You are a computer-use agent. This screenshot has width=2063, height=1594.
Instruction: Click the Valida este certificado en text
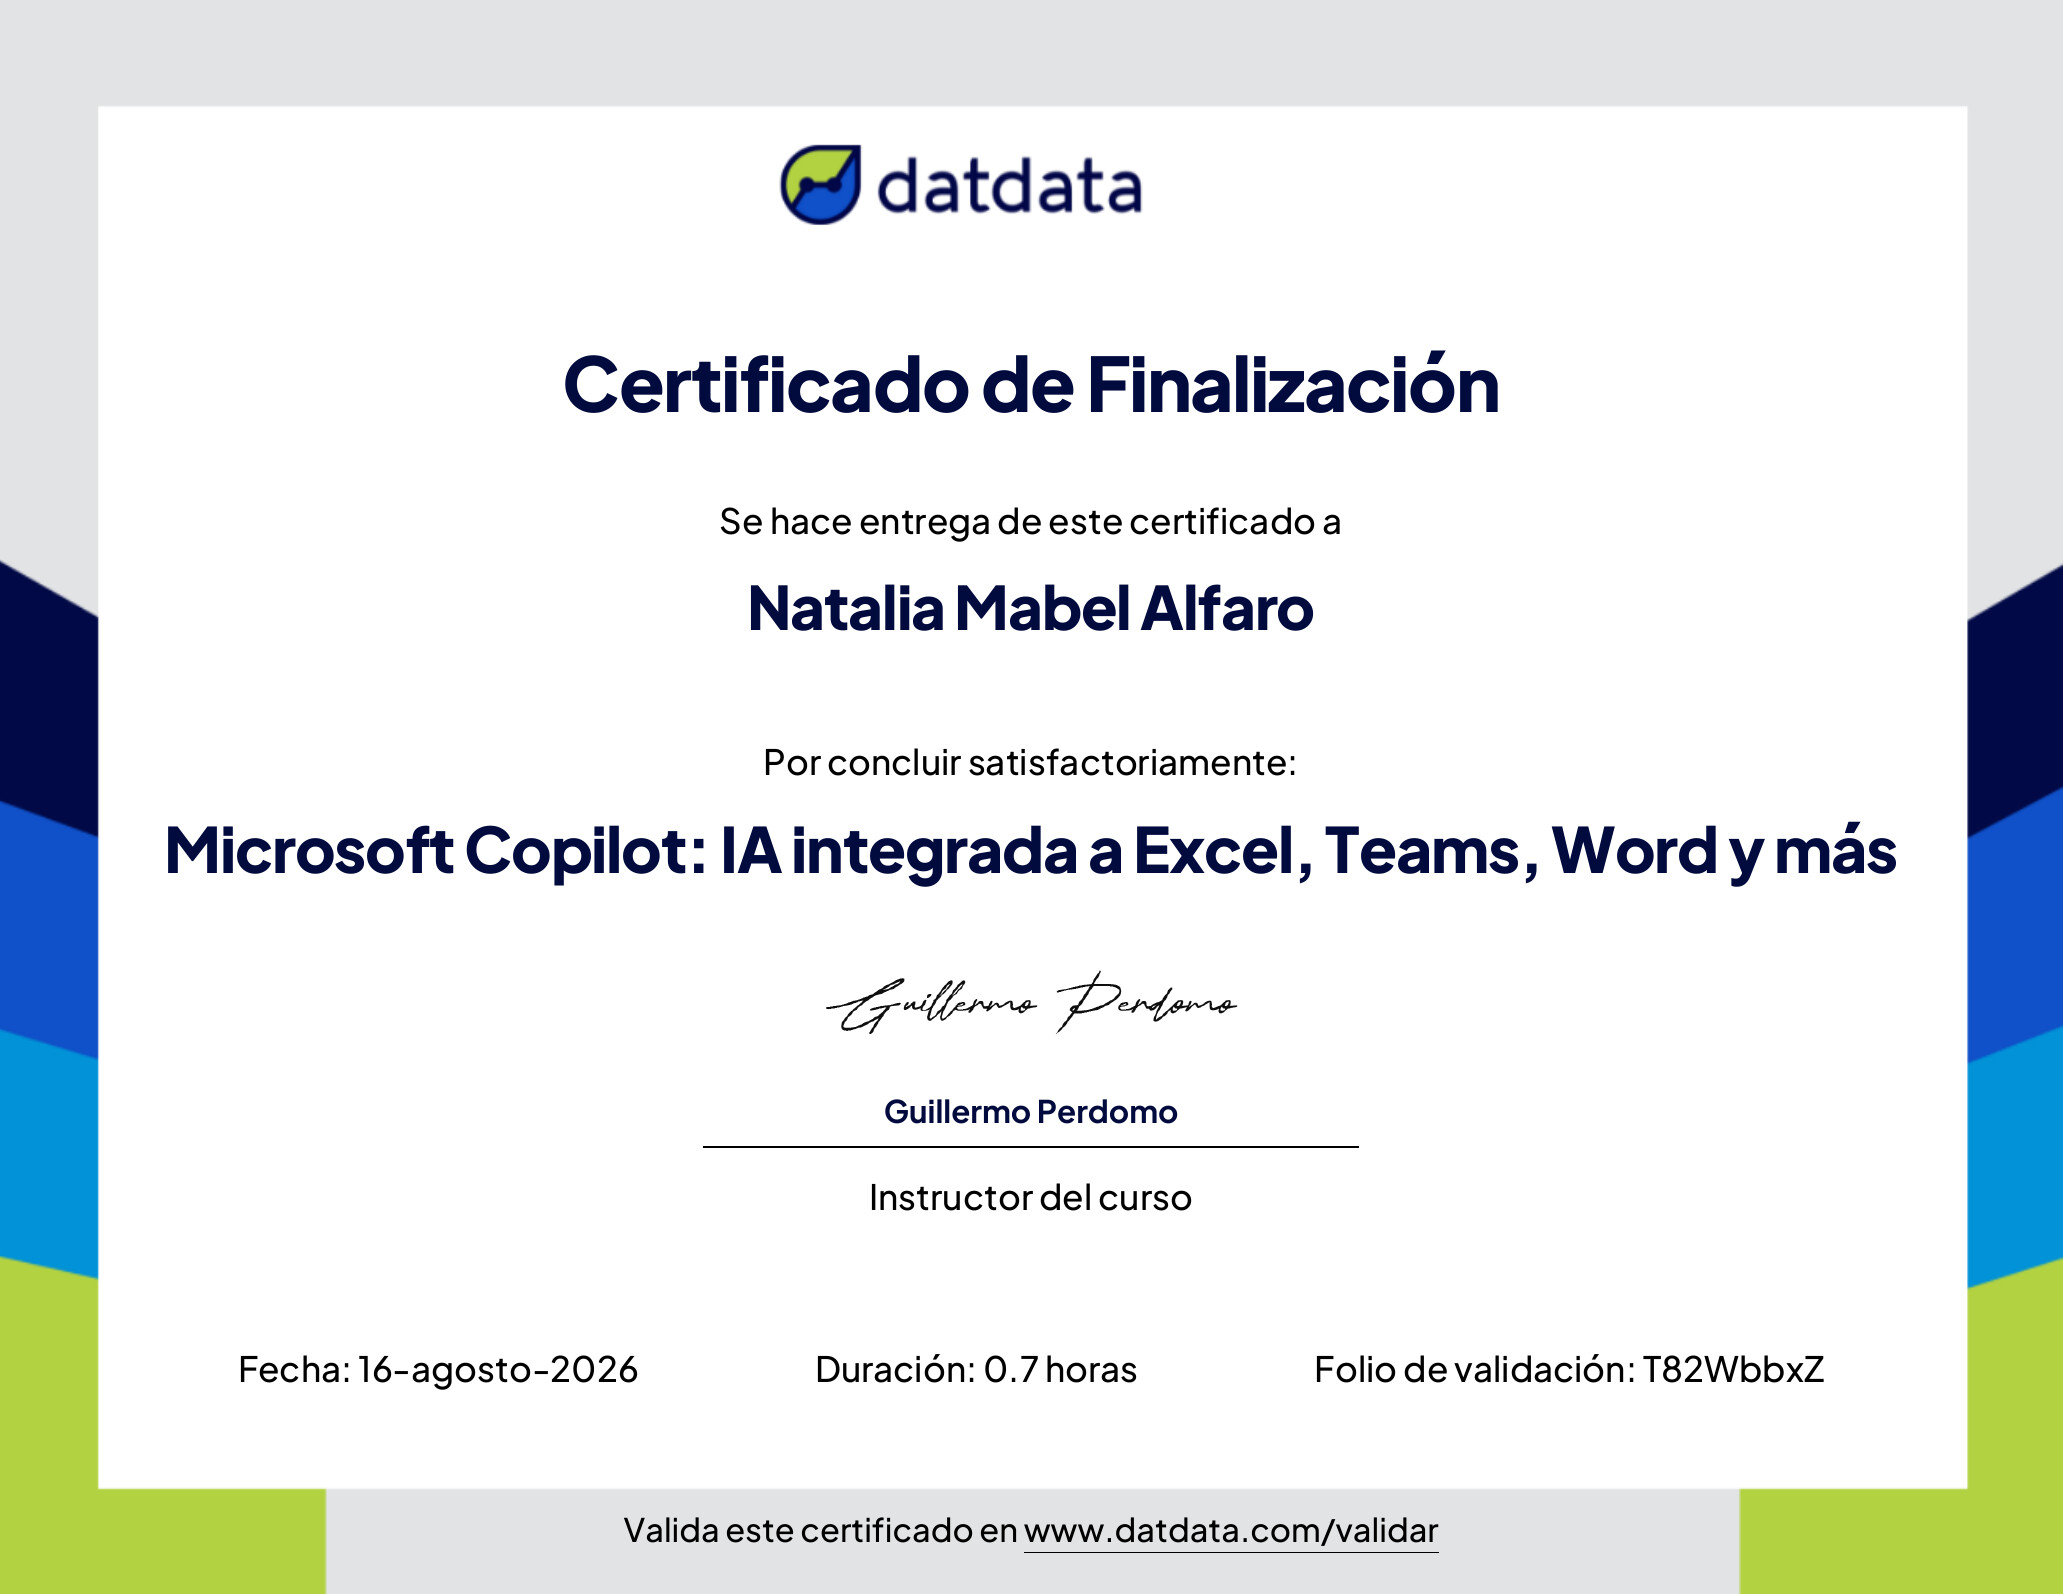click(x=820, y=1531)
